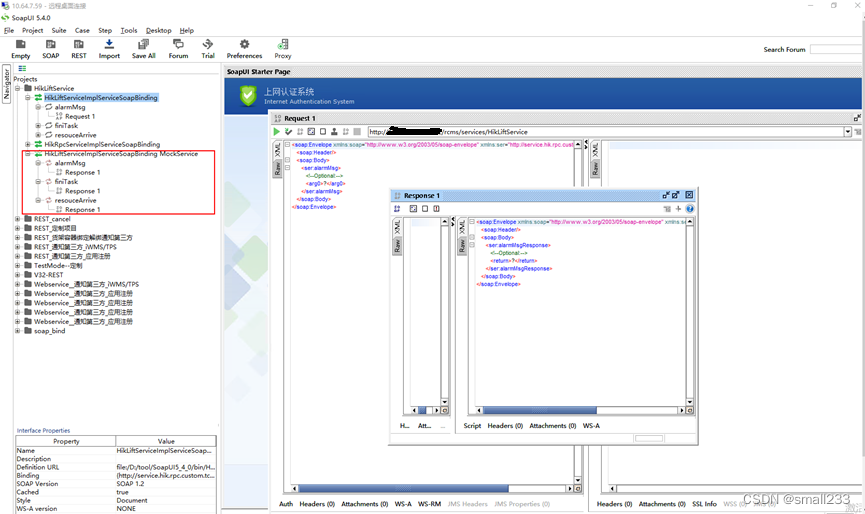Click the maximize-arrow icon in Response 1 title bar
The width and height of the screenshot is (865, 514).
pyautogui.click(x=675, y=195)
